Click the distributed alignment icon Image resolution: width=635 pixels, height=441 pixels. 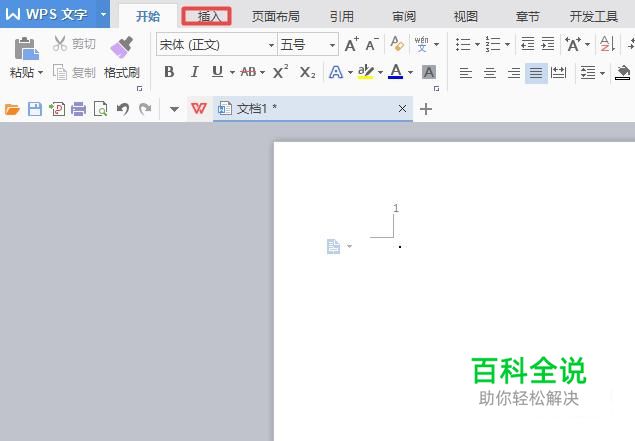coord(558,73)
